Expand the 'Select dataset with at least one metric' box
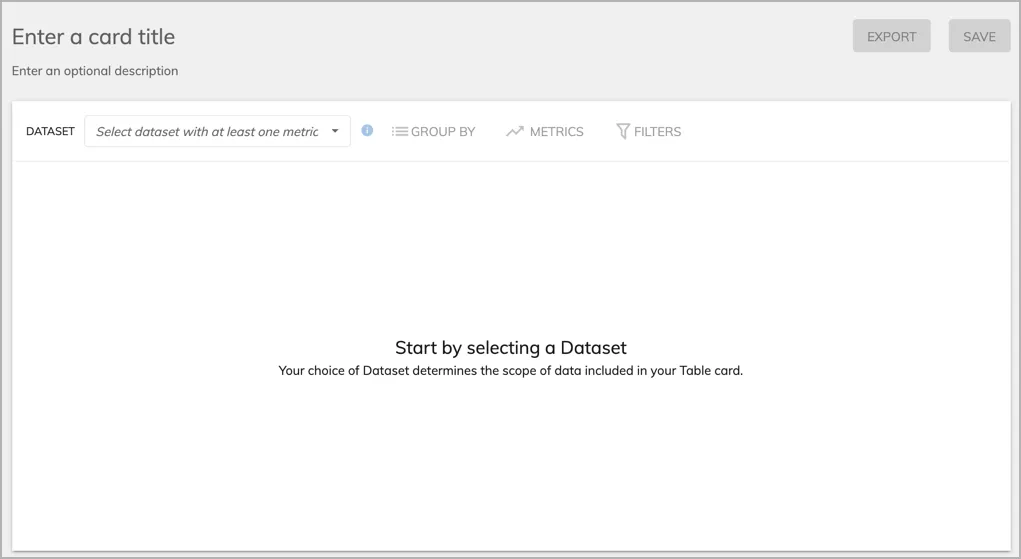Image resolution: width=1021 pixels, height=559 pixels. (217, 131)
